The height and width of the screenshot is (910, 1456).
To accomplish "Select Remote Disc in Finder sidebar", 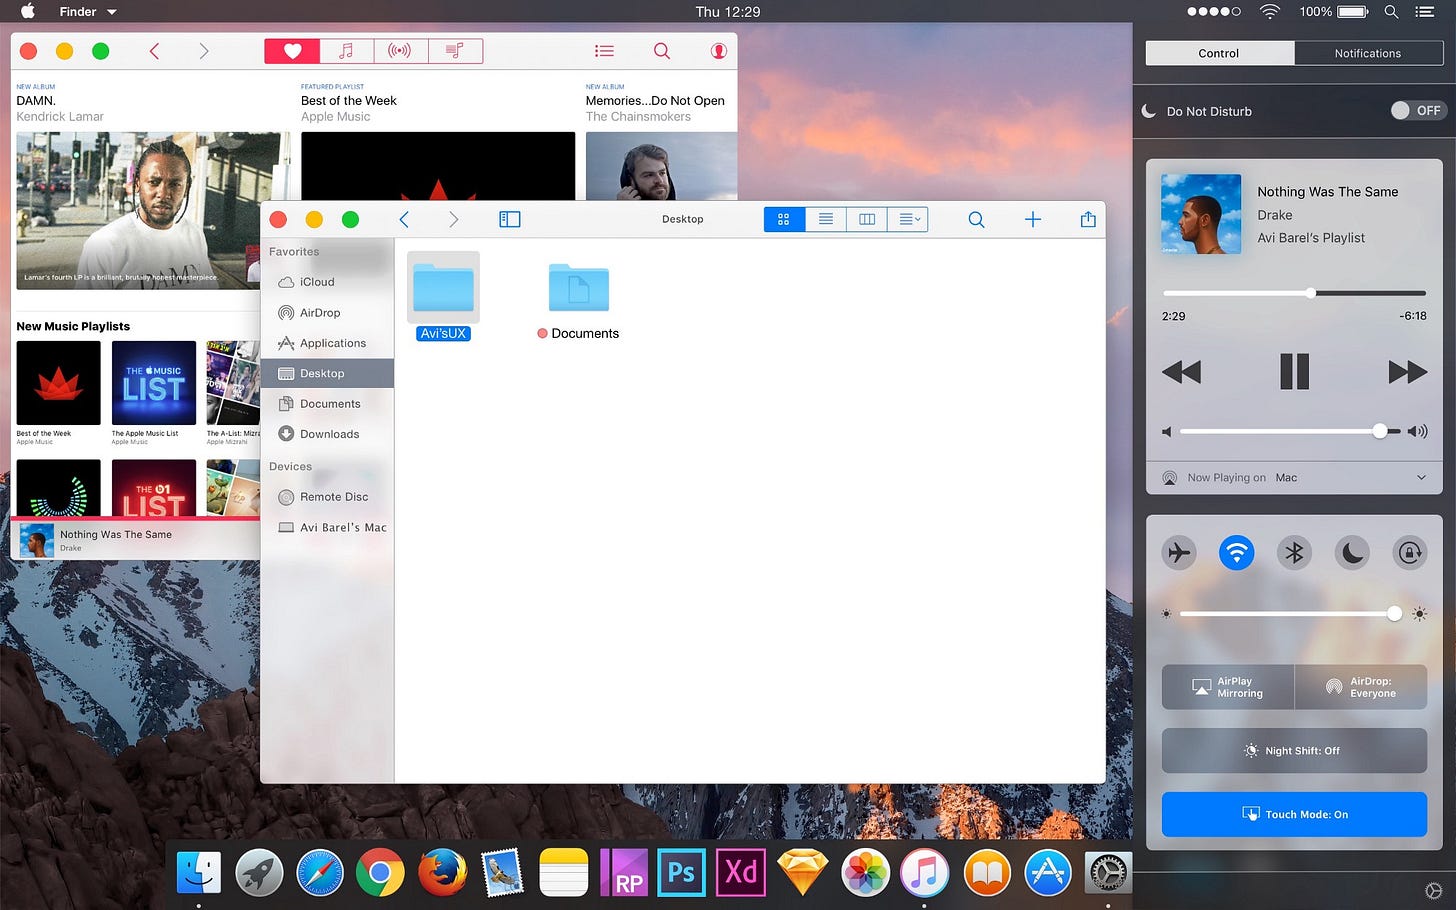I will (x=328, y=497).
